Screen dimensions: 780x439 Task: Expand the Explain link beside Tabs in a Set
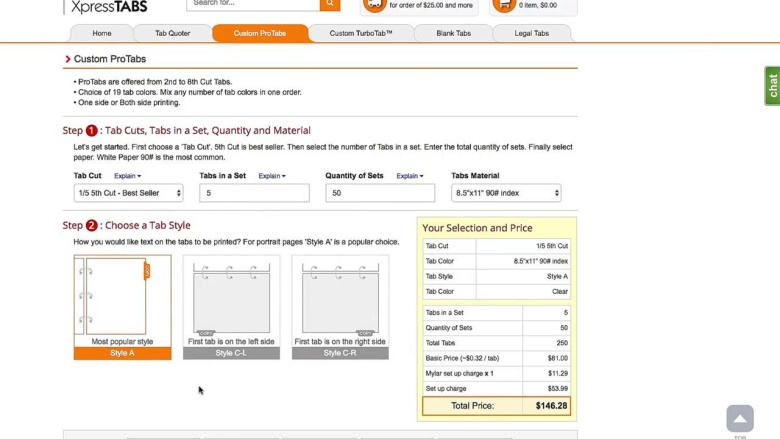(272, 176)
